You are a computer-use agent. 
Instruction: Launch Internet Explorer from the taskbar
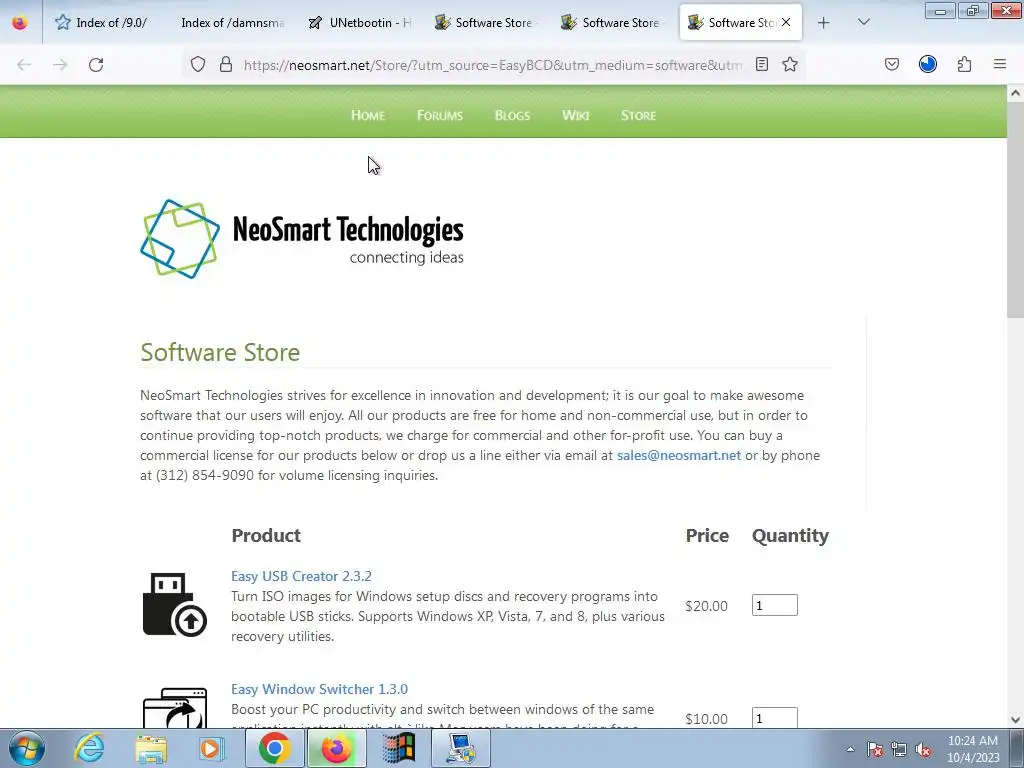(89, 748)
